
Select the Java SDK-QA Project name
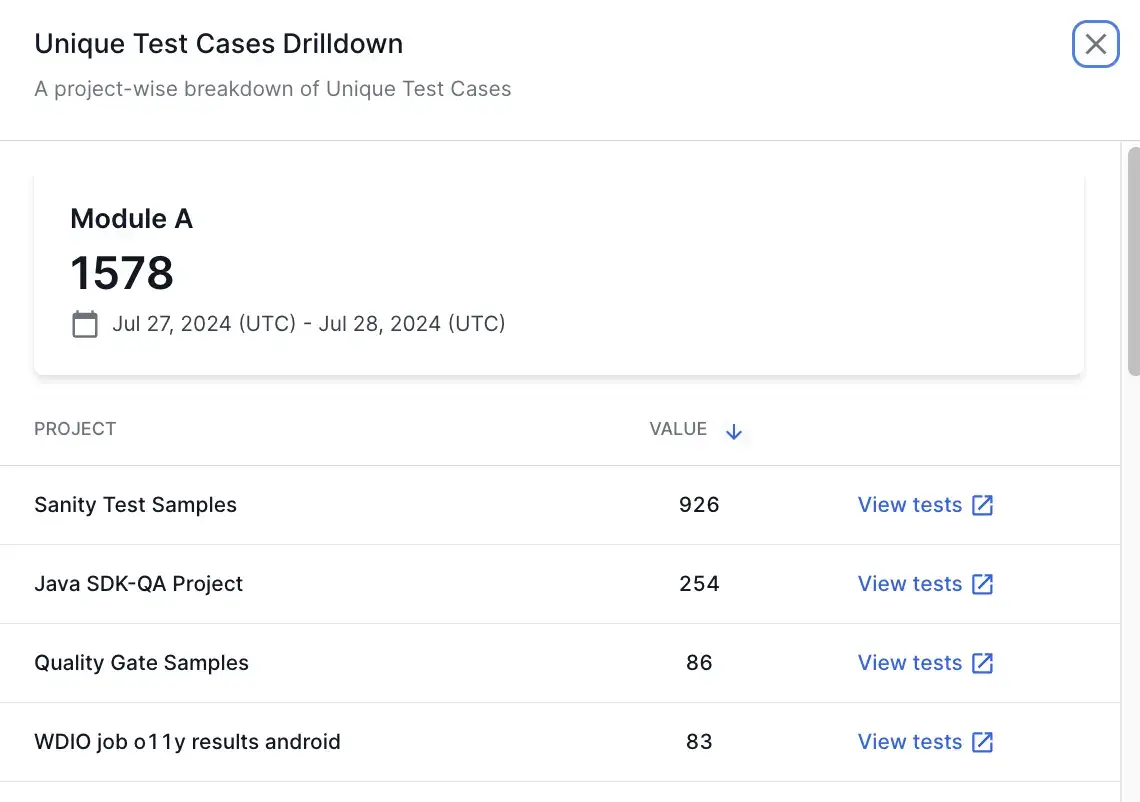tap(138, 584)
